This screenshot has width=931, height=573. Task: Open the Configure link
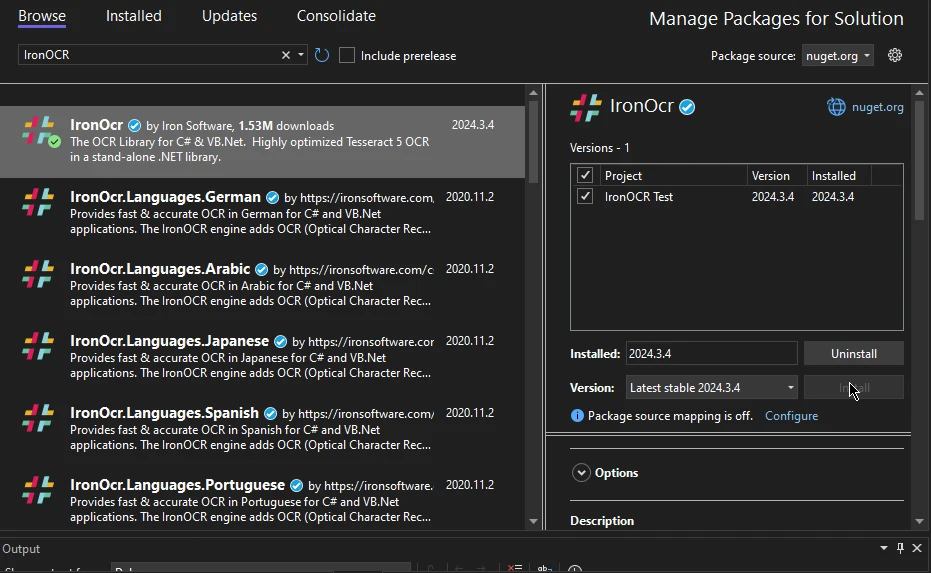(x=791, y=416)
